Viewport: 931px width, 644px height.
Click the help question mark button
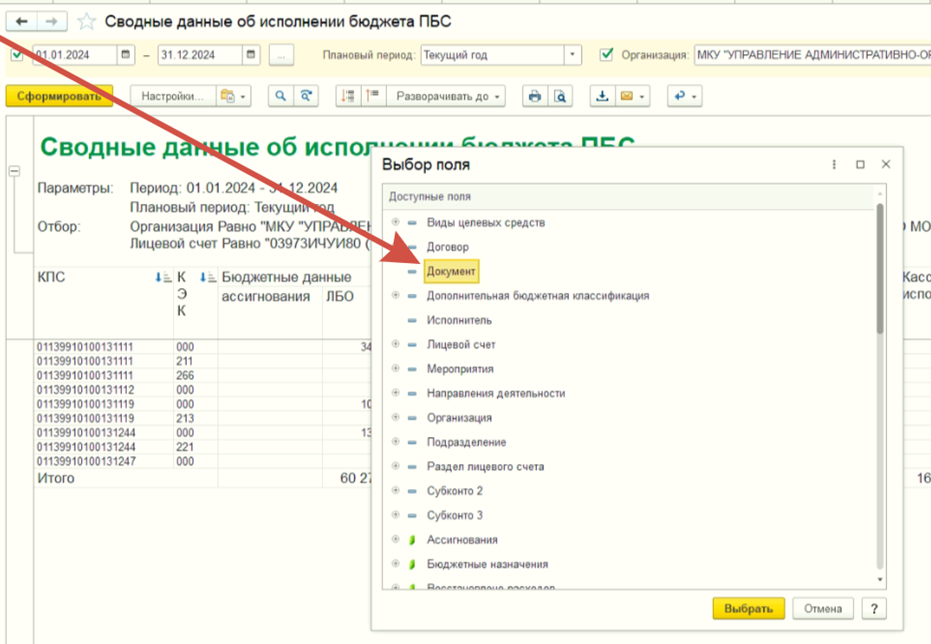click(874, 608)
